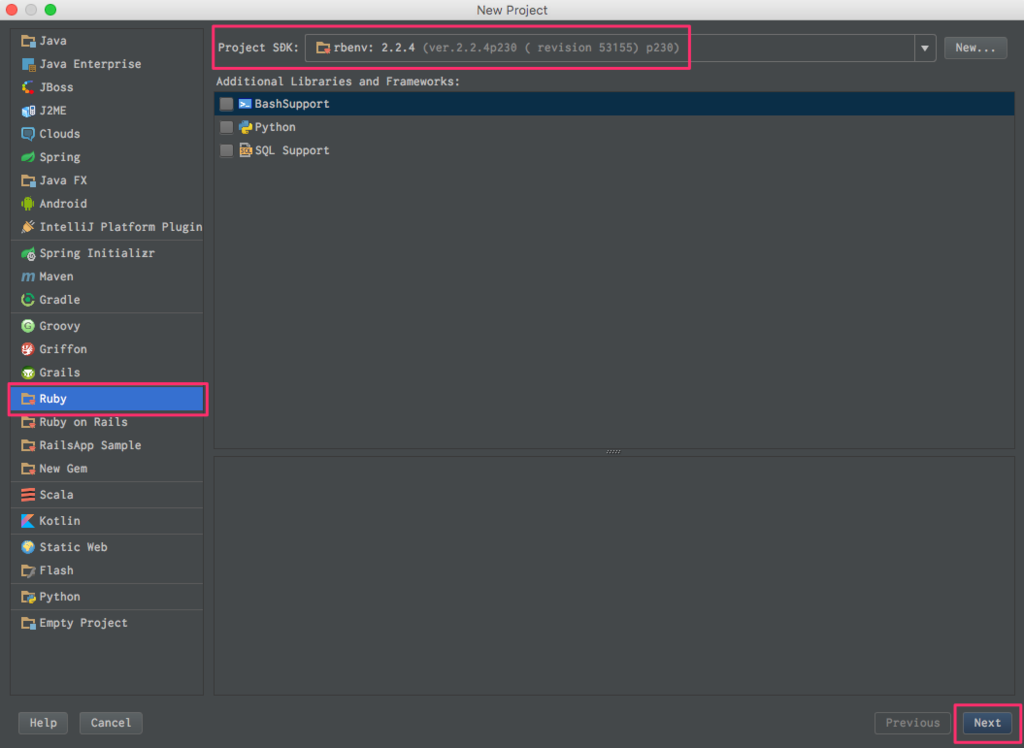Select the Ruby project type row
The image size is (1024, 748).
pos(107,399)
